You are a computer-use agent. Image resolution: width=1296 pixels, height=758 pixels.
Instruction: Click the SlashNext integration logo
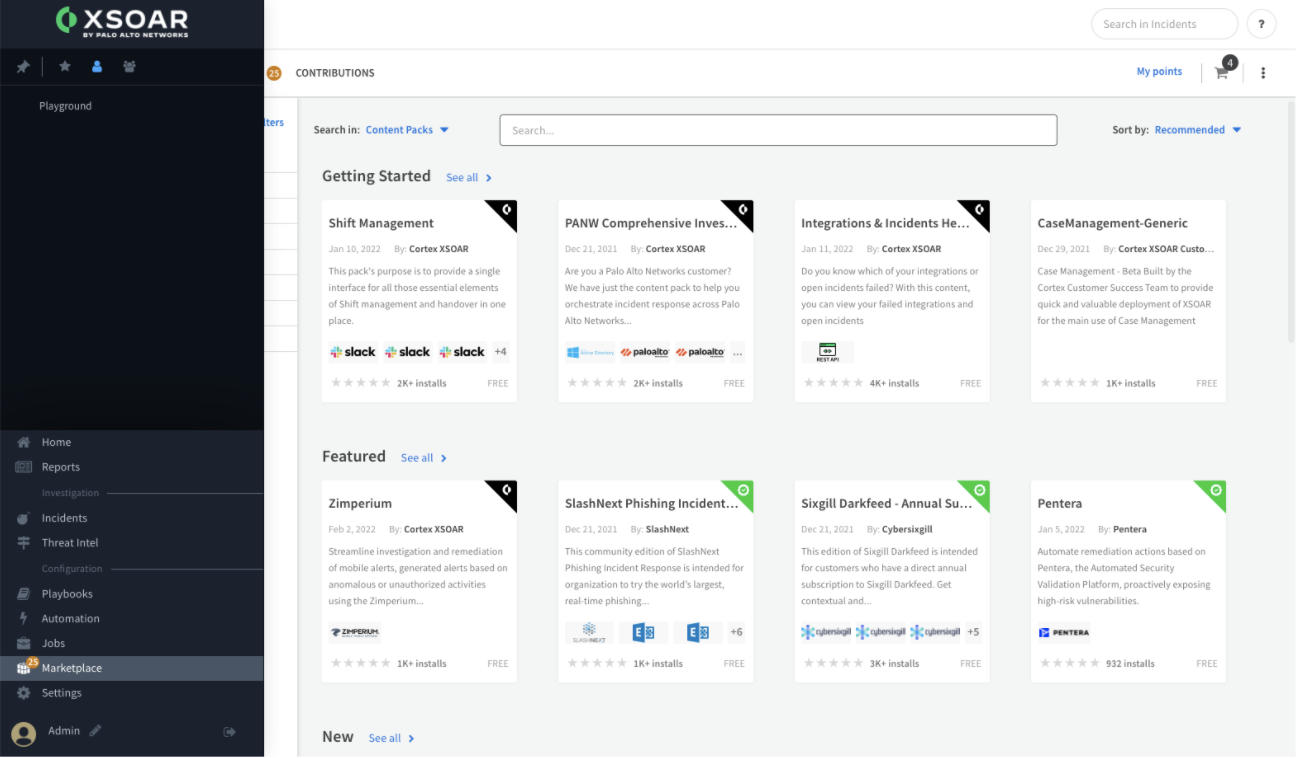click(590, 632)
